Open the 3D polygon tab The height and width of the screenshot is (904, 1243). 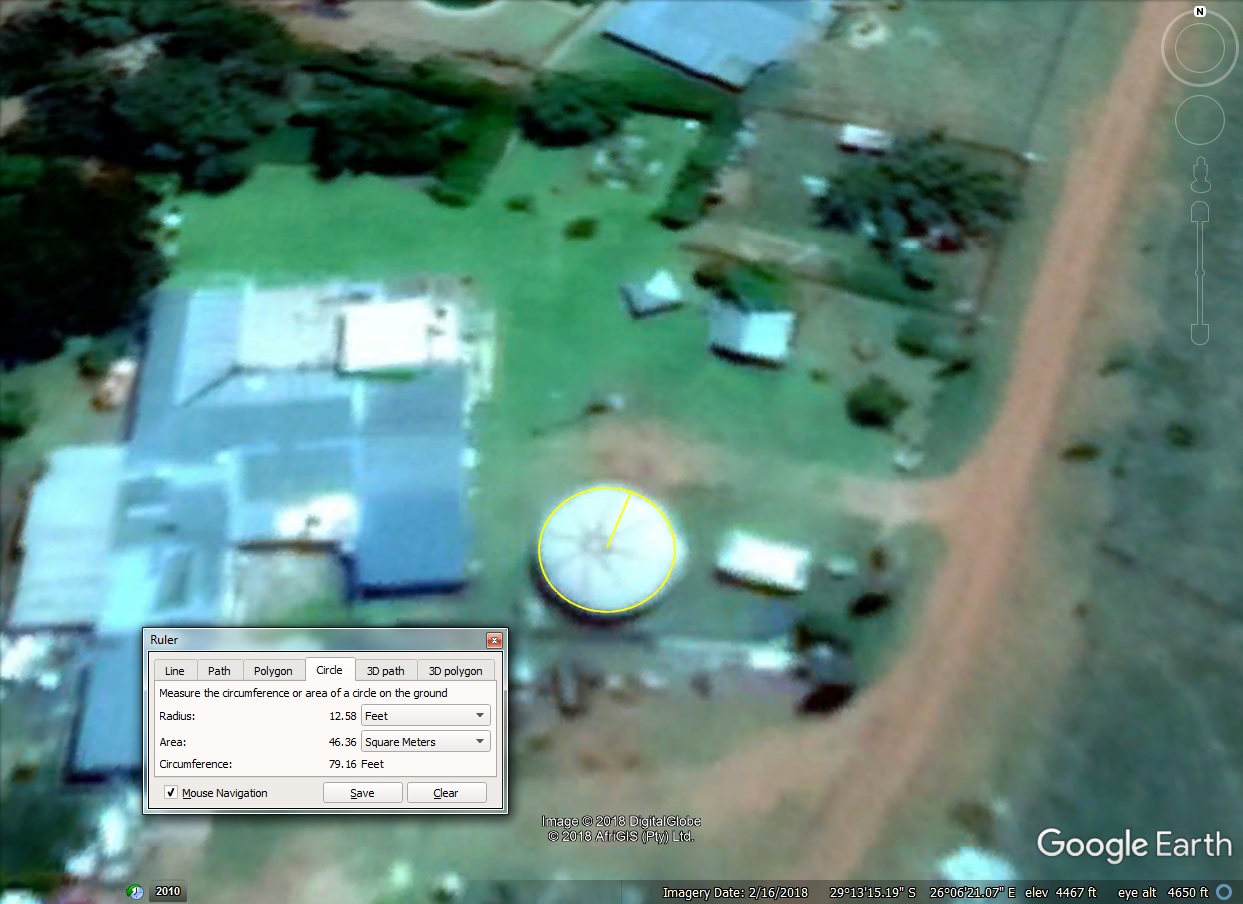click(x=455, y=671)
